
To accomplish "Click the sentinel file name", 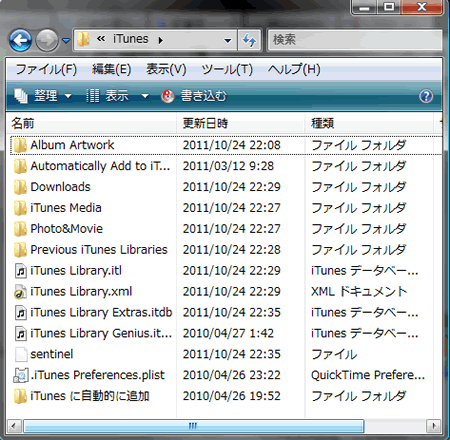I will point(51,354).
